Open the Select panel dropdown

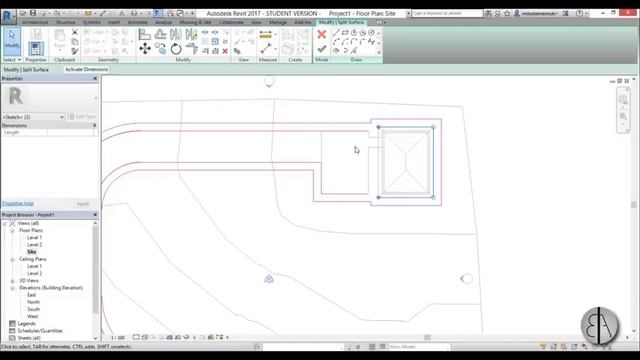click(x=12, y=60)
